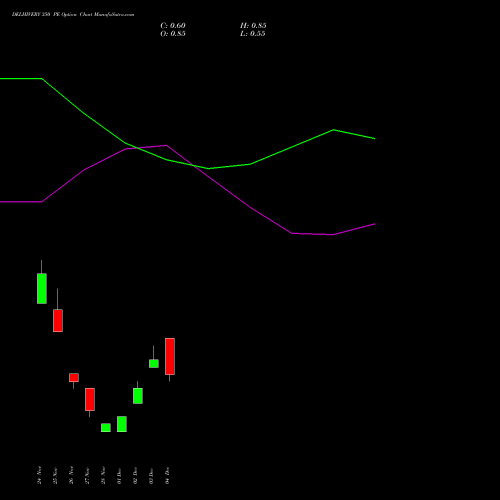Click the open value O: 0.85
The image size is (500, 500).
(173, 34)
